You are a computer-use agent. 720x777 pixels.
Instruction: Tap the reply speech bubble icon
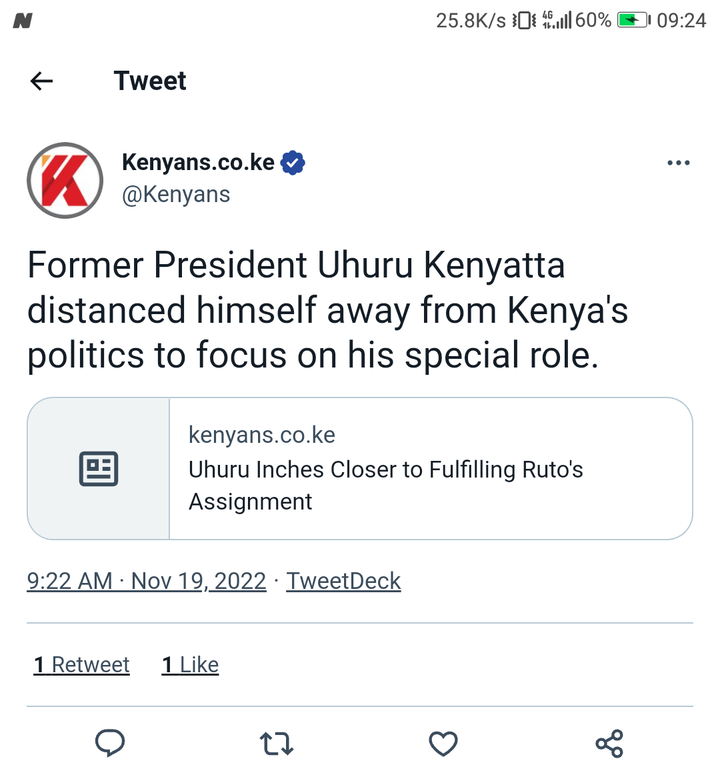point(110,743)
